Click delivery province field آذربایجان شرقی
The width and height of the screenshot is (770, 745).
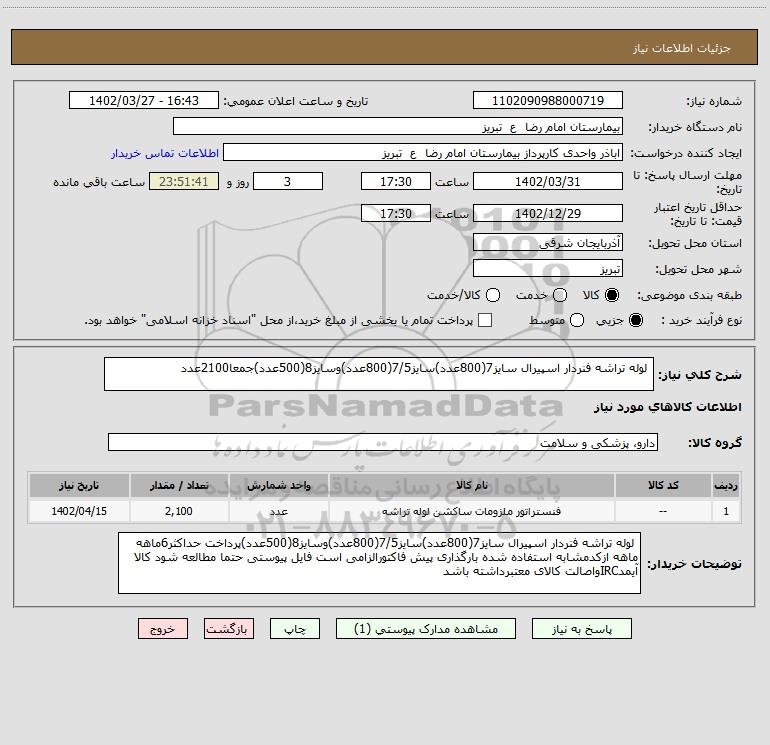548,242
